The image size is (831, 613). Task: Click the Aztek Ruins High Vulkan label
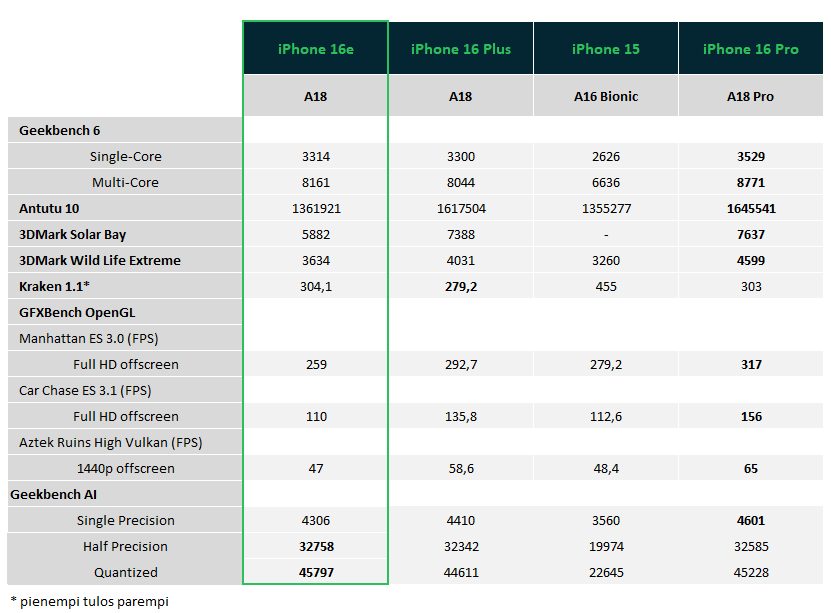coord(110,442)
